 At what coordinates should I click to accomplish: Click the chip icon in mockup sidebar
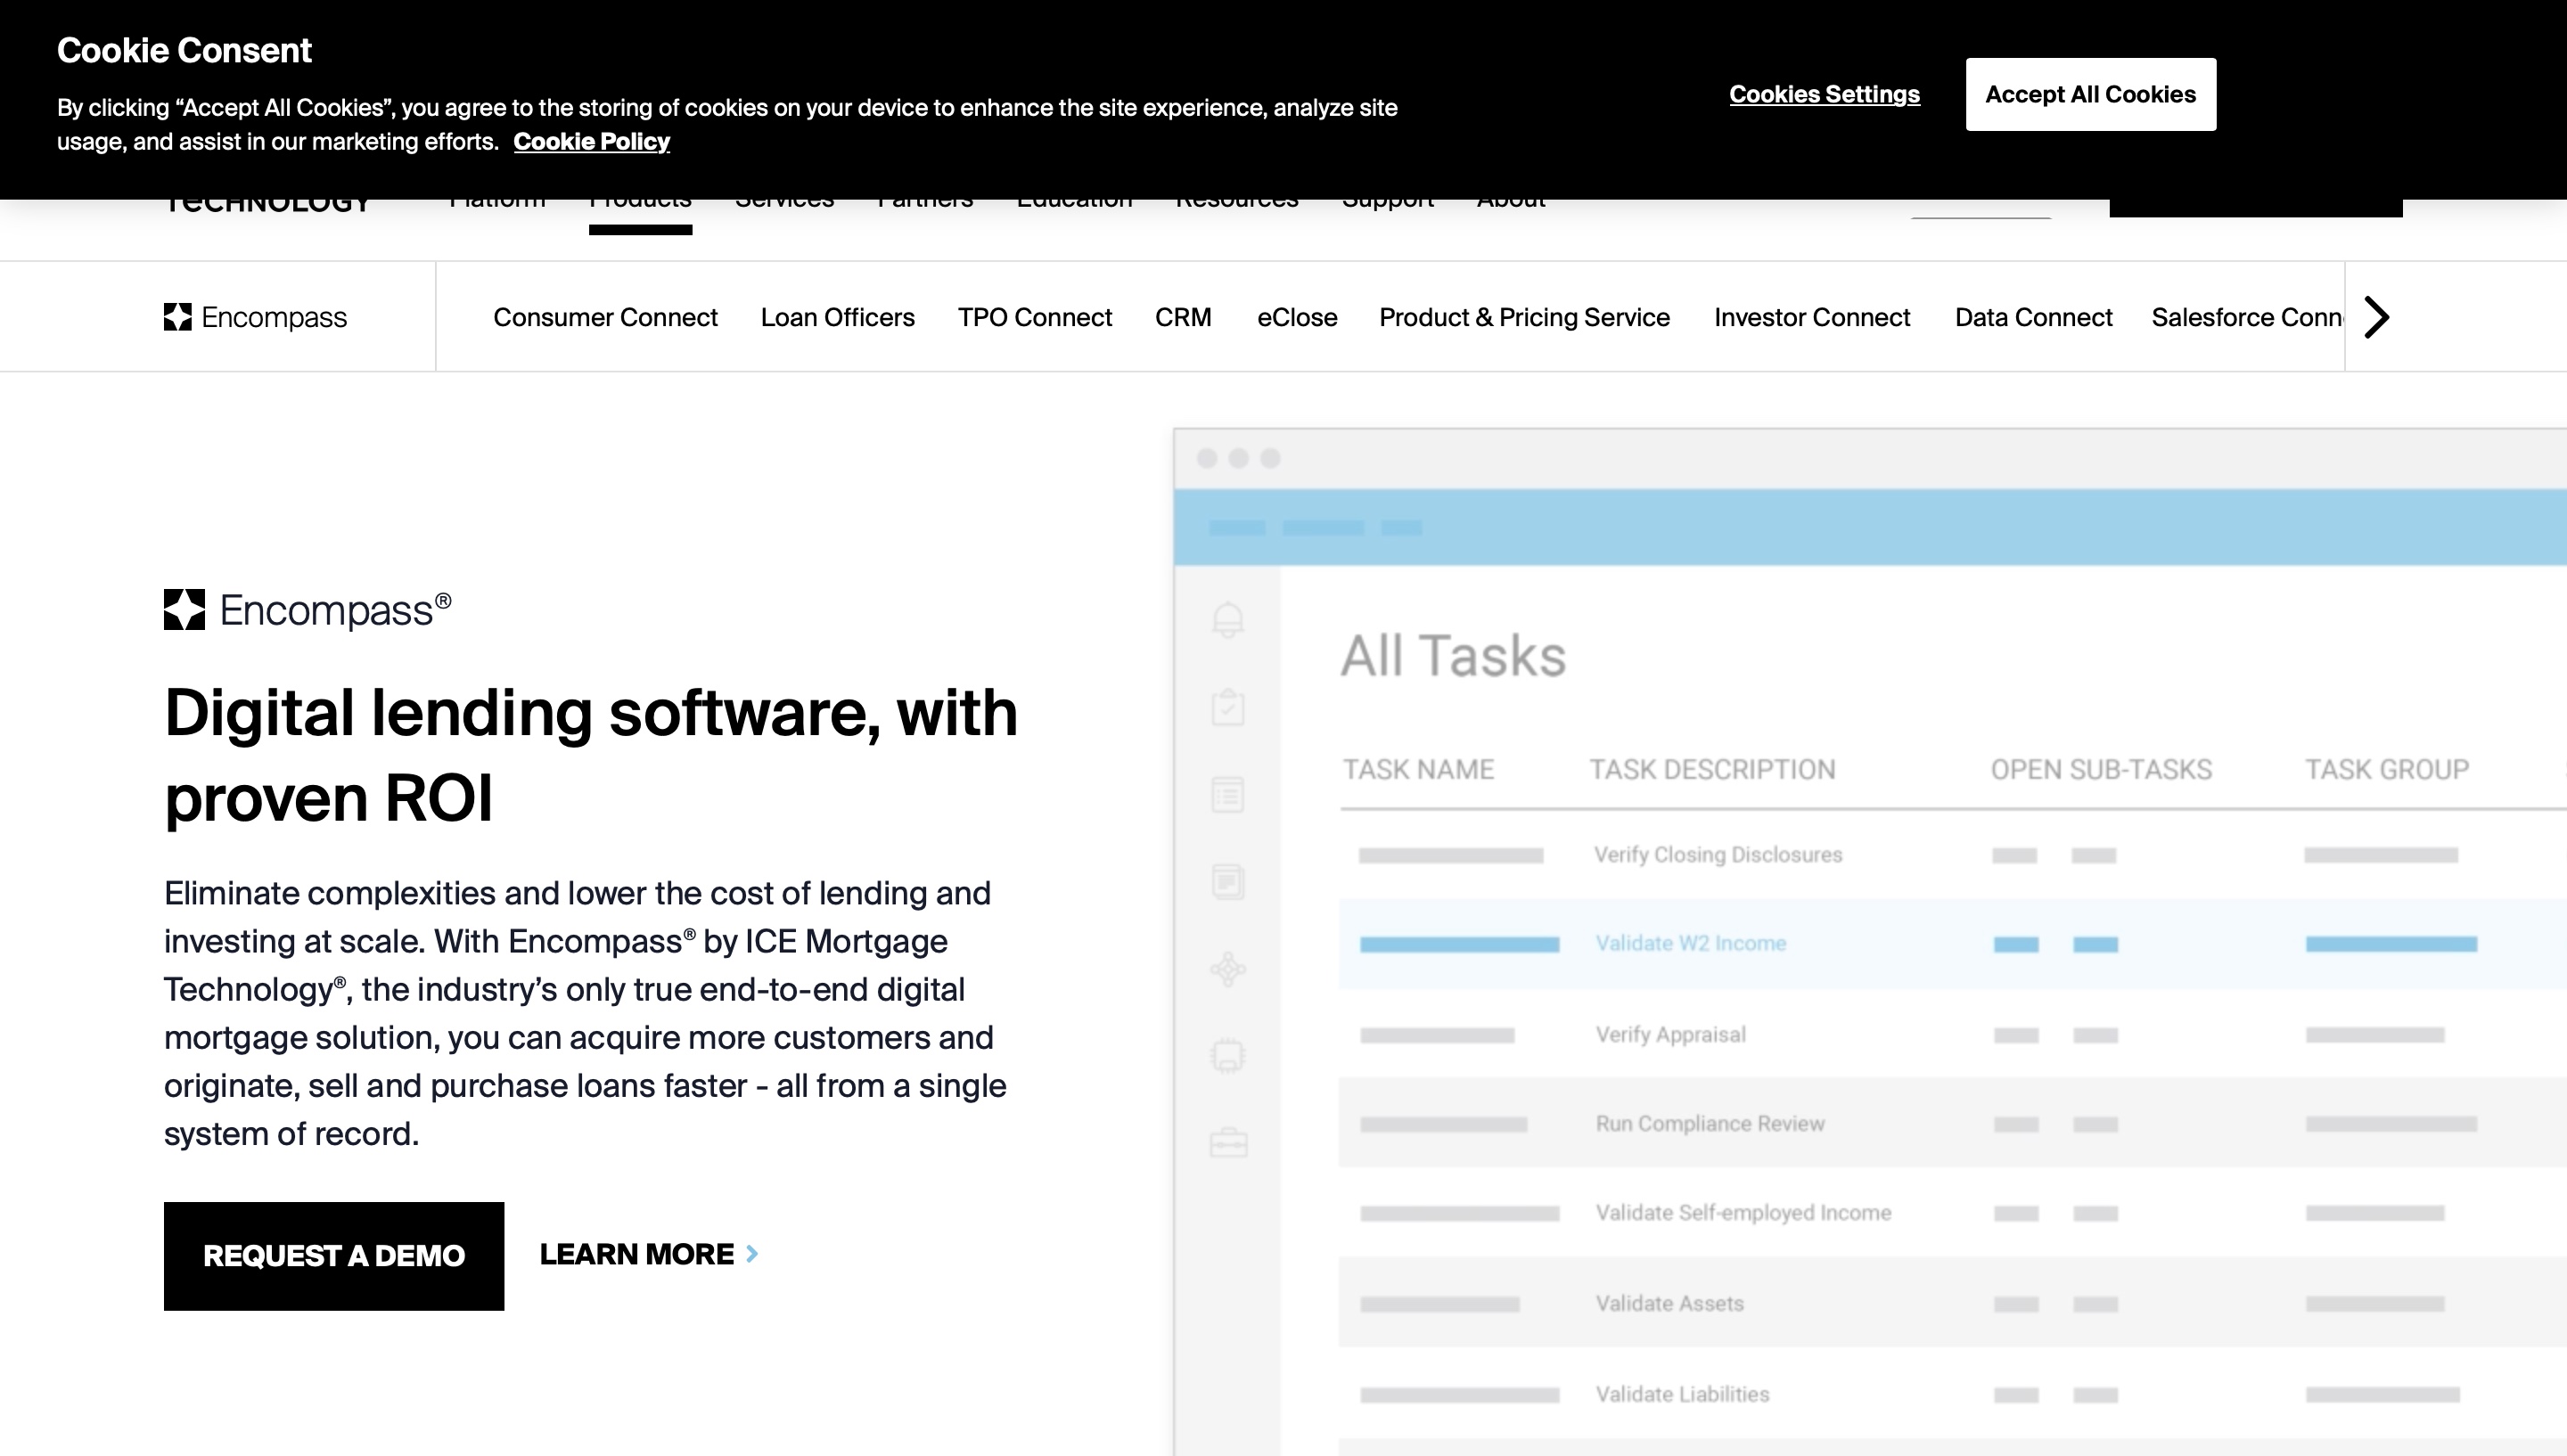[x=1228, y=1056]
